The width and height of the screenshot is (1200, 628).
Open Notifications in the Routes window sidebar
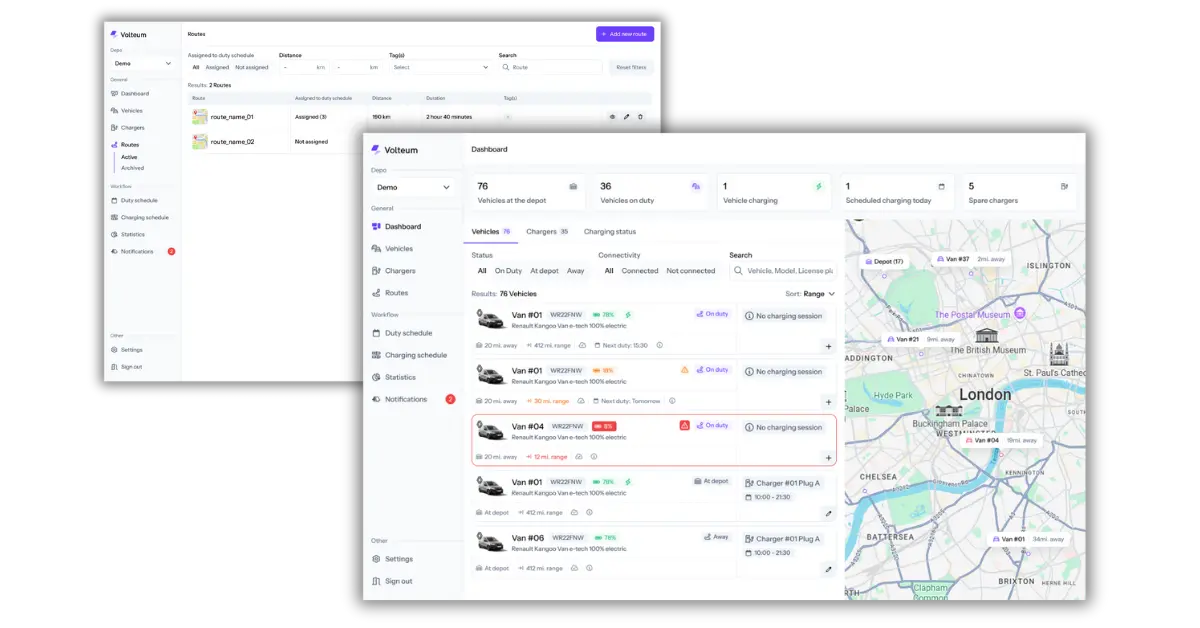pos(137,251)
